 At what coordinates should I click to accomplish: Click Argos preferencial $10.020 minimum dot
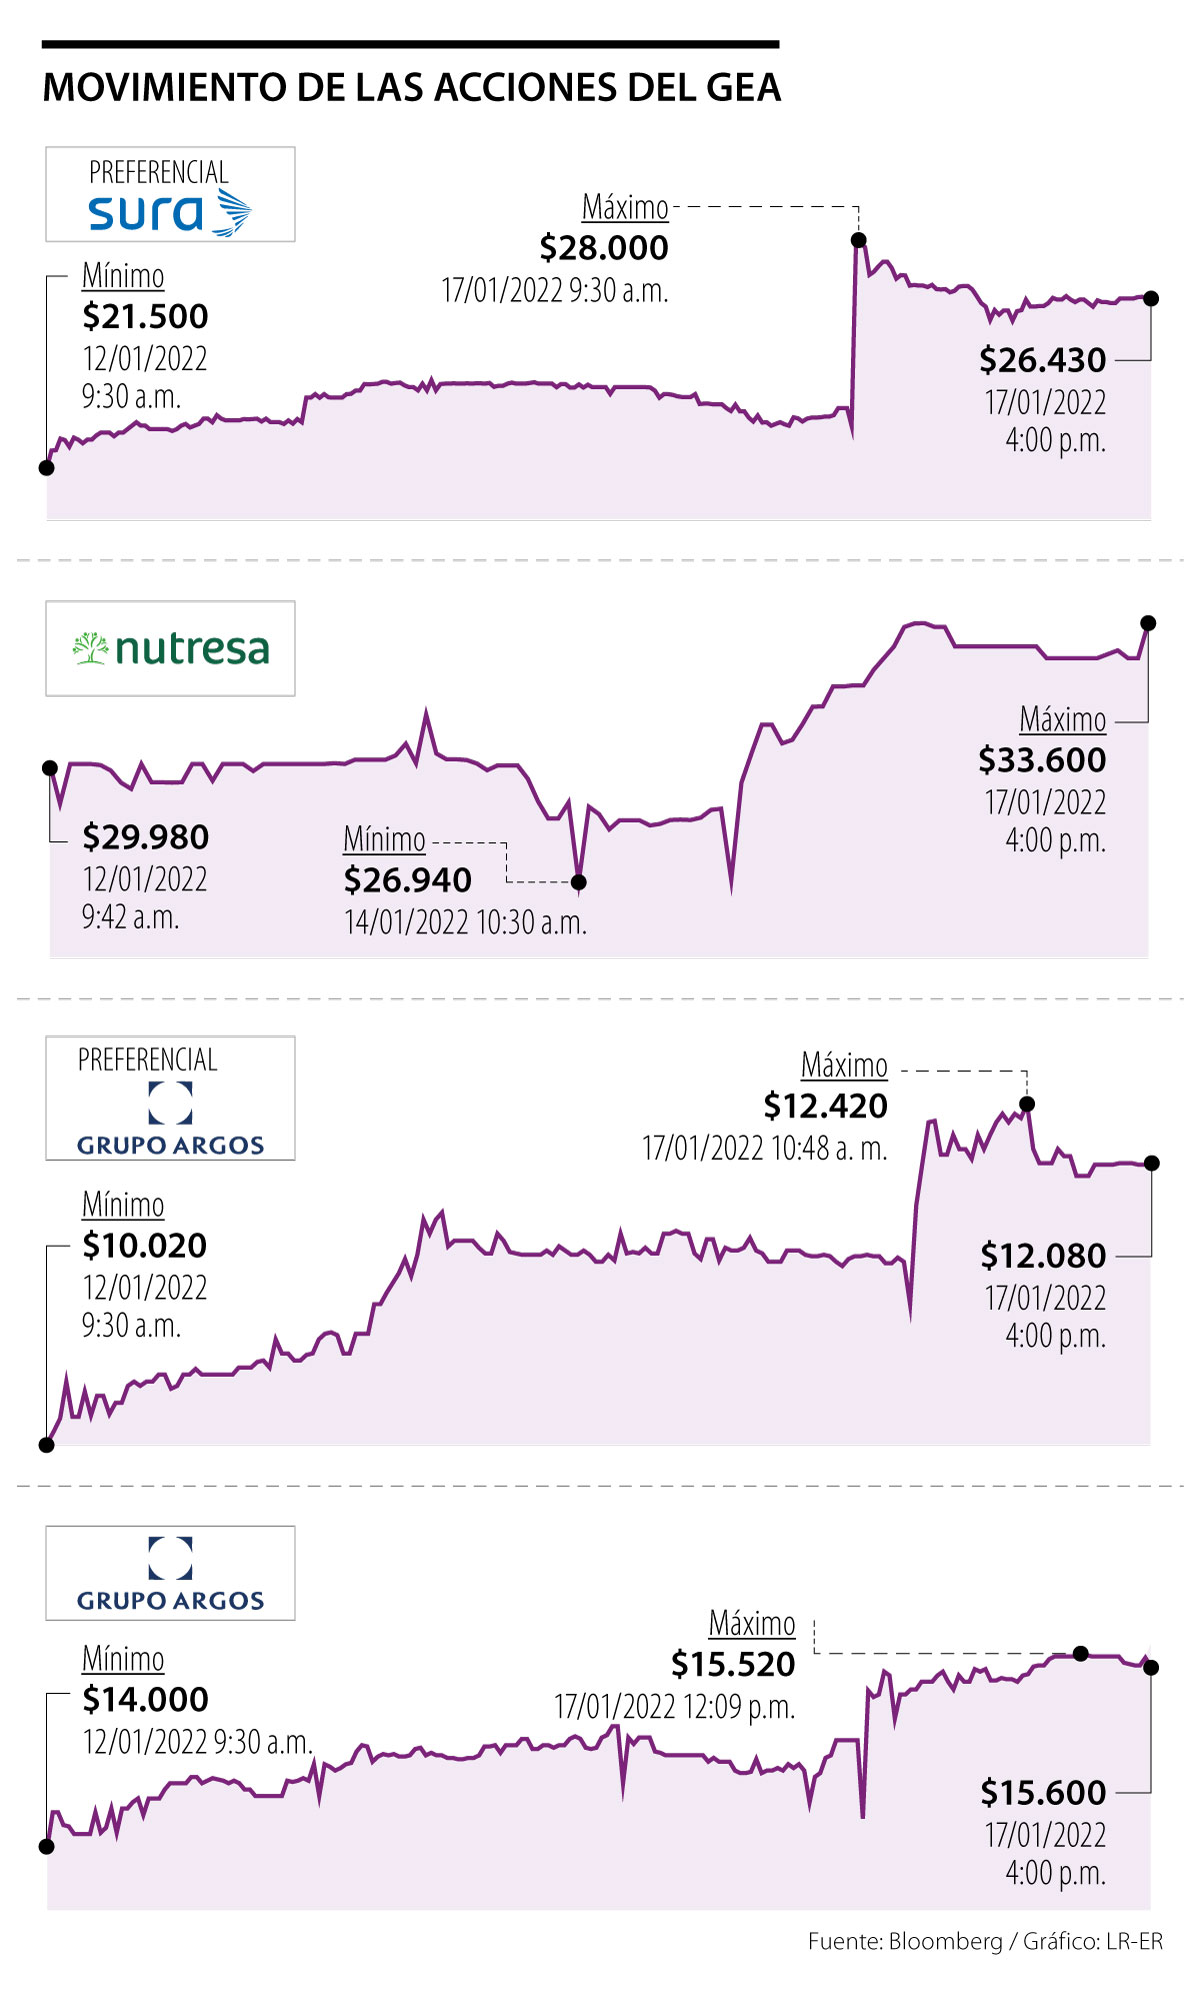click(x=47, y=1444)
